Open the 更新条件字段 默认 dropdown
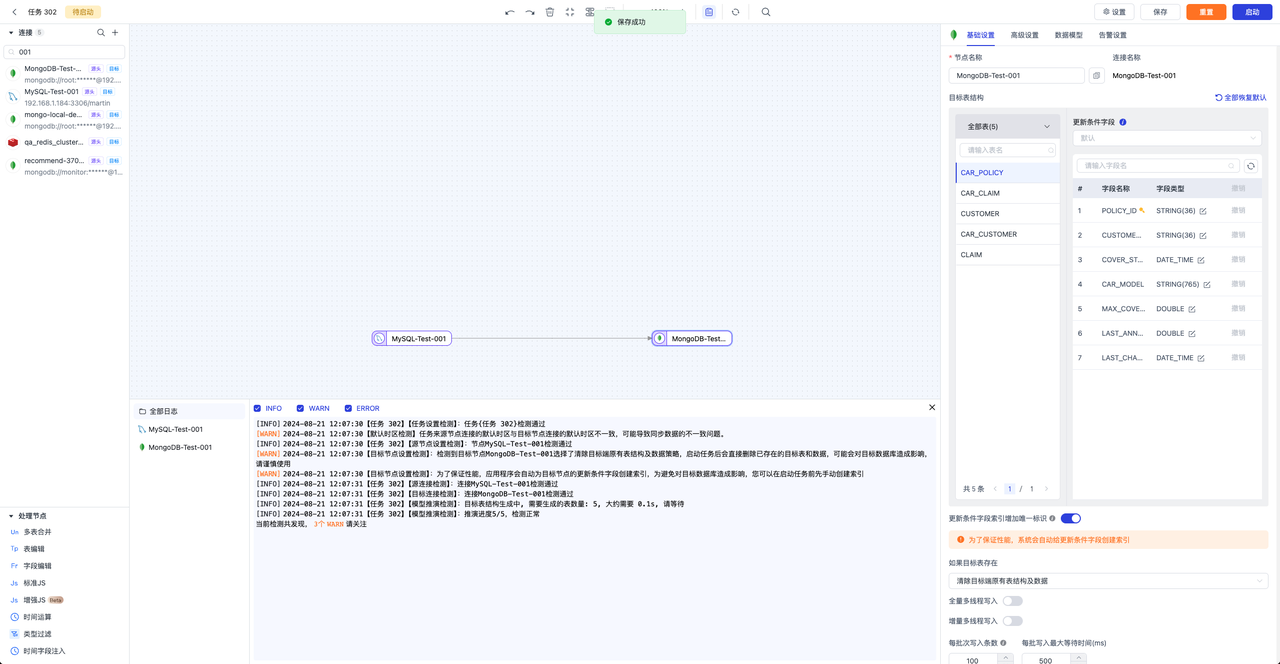The image size is (1280, 664). 1167,138
